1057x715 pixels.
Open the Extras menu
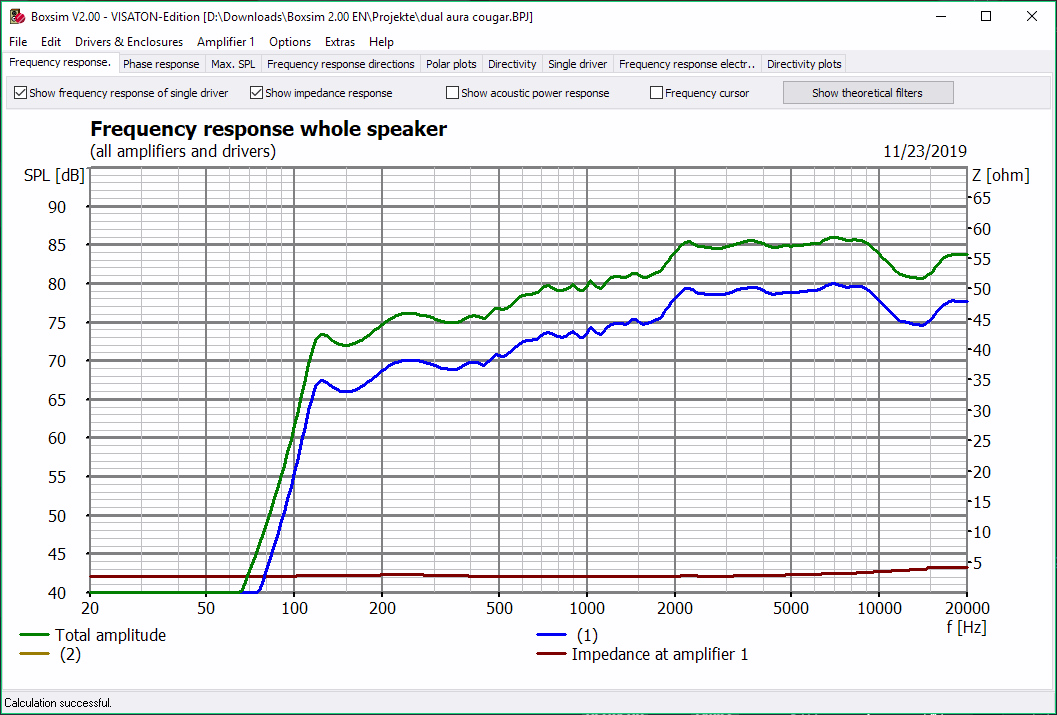(x=340, y=42)
